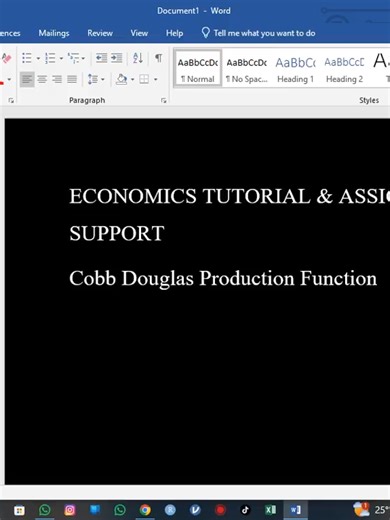Open the Review tab
The width and height of the screenshot is (390, 520).
tap(100, 33)
